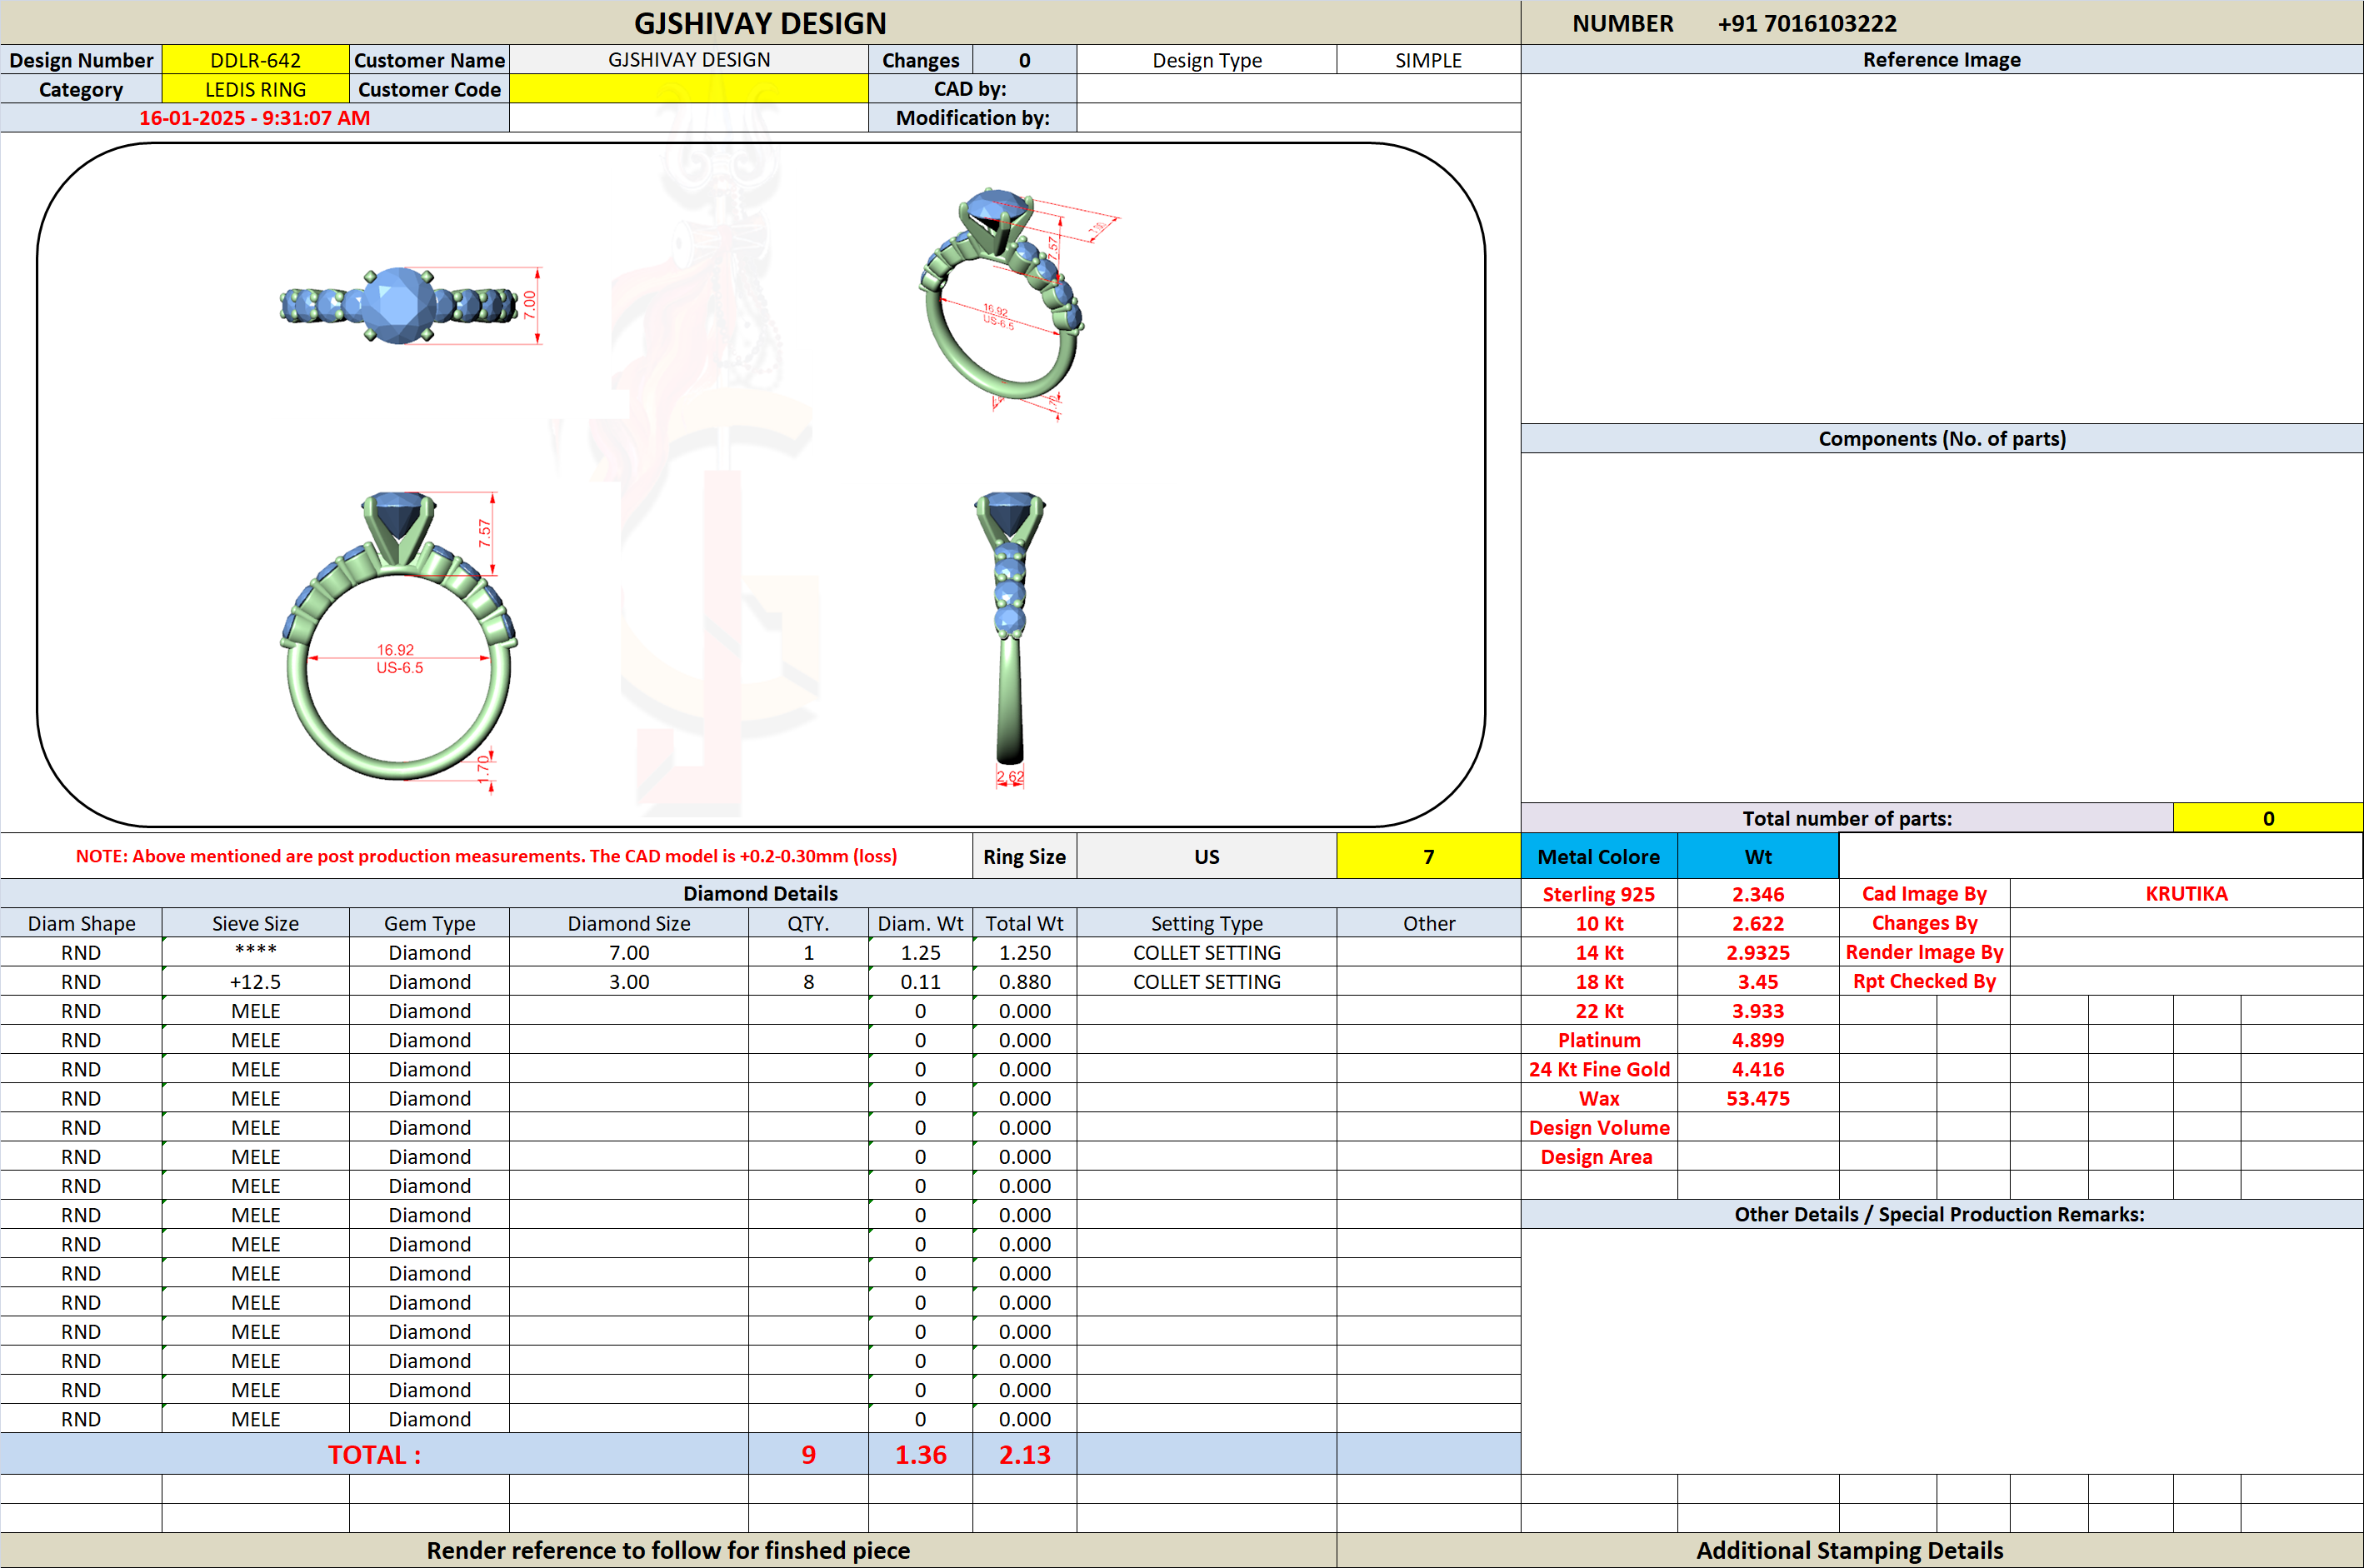Select the design number cell DDLR-642
2364x1568 pixels.
click(255, 60)
